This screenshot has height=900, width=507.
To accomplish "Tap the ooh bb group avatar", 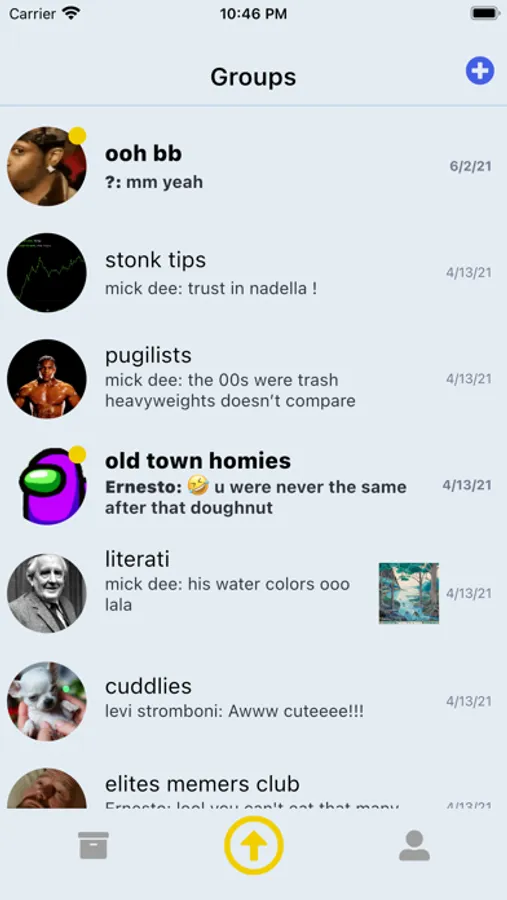I will [x=47, y=166].
